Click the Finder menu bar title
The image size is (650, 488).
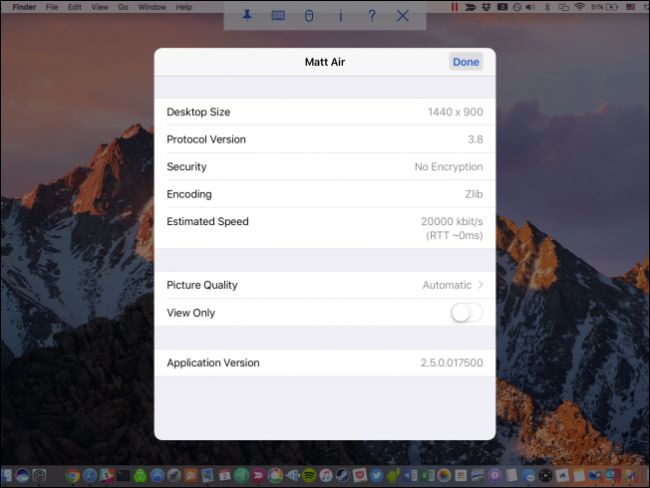click(24, 6)
